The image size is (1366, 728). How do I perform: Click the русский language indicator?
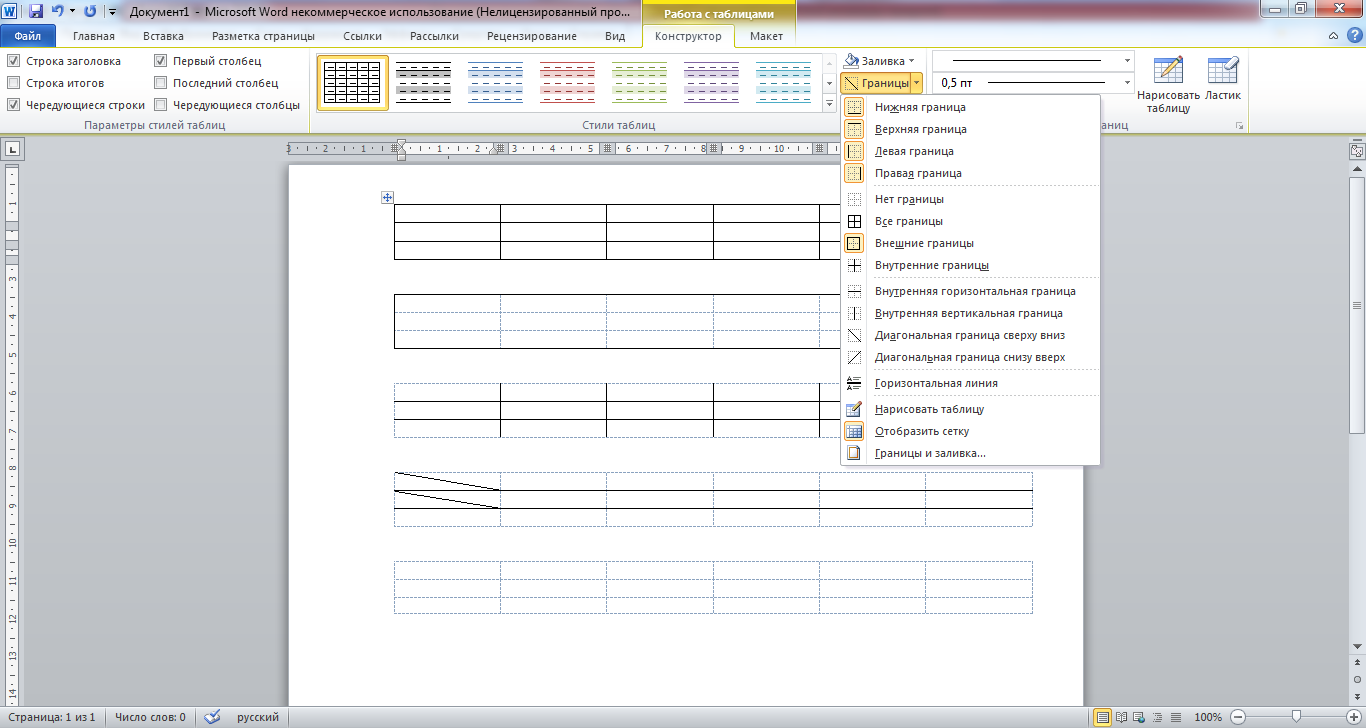[x=258, y=717]
